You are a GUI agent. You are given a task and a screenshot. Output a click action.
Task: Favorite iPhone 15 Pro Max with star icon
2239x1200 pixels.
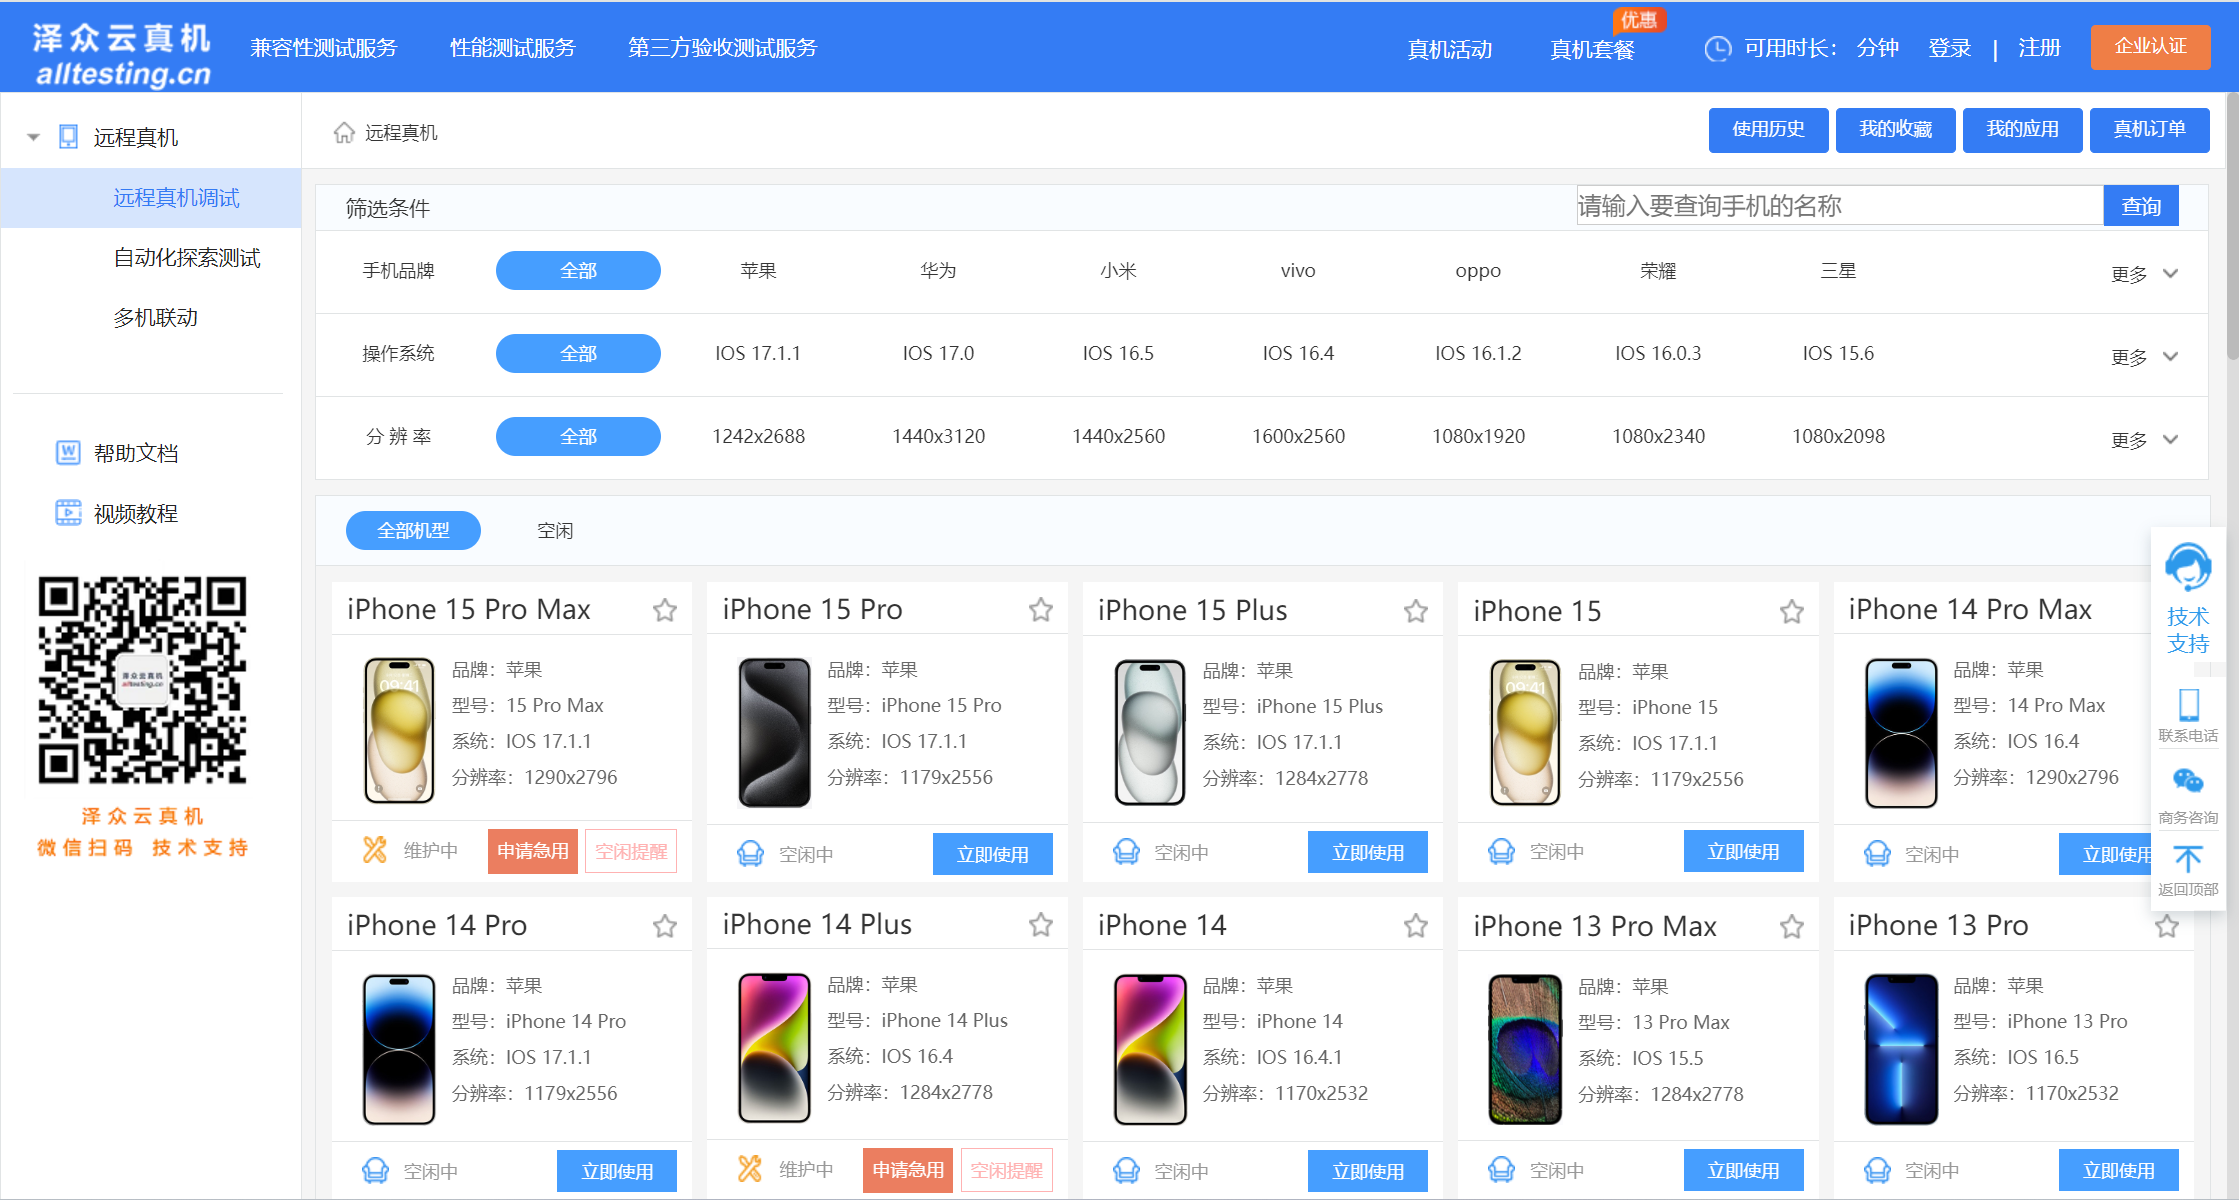click(665, 610)
